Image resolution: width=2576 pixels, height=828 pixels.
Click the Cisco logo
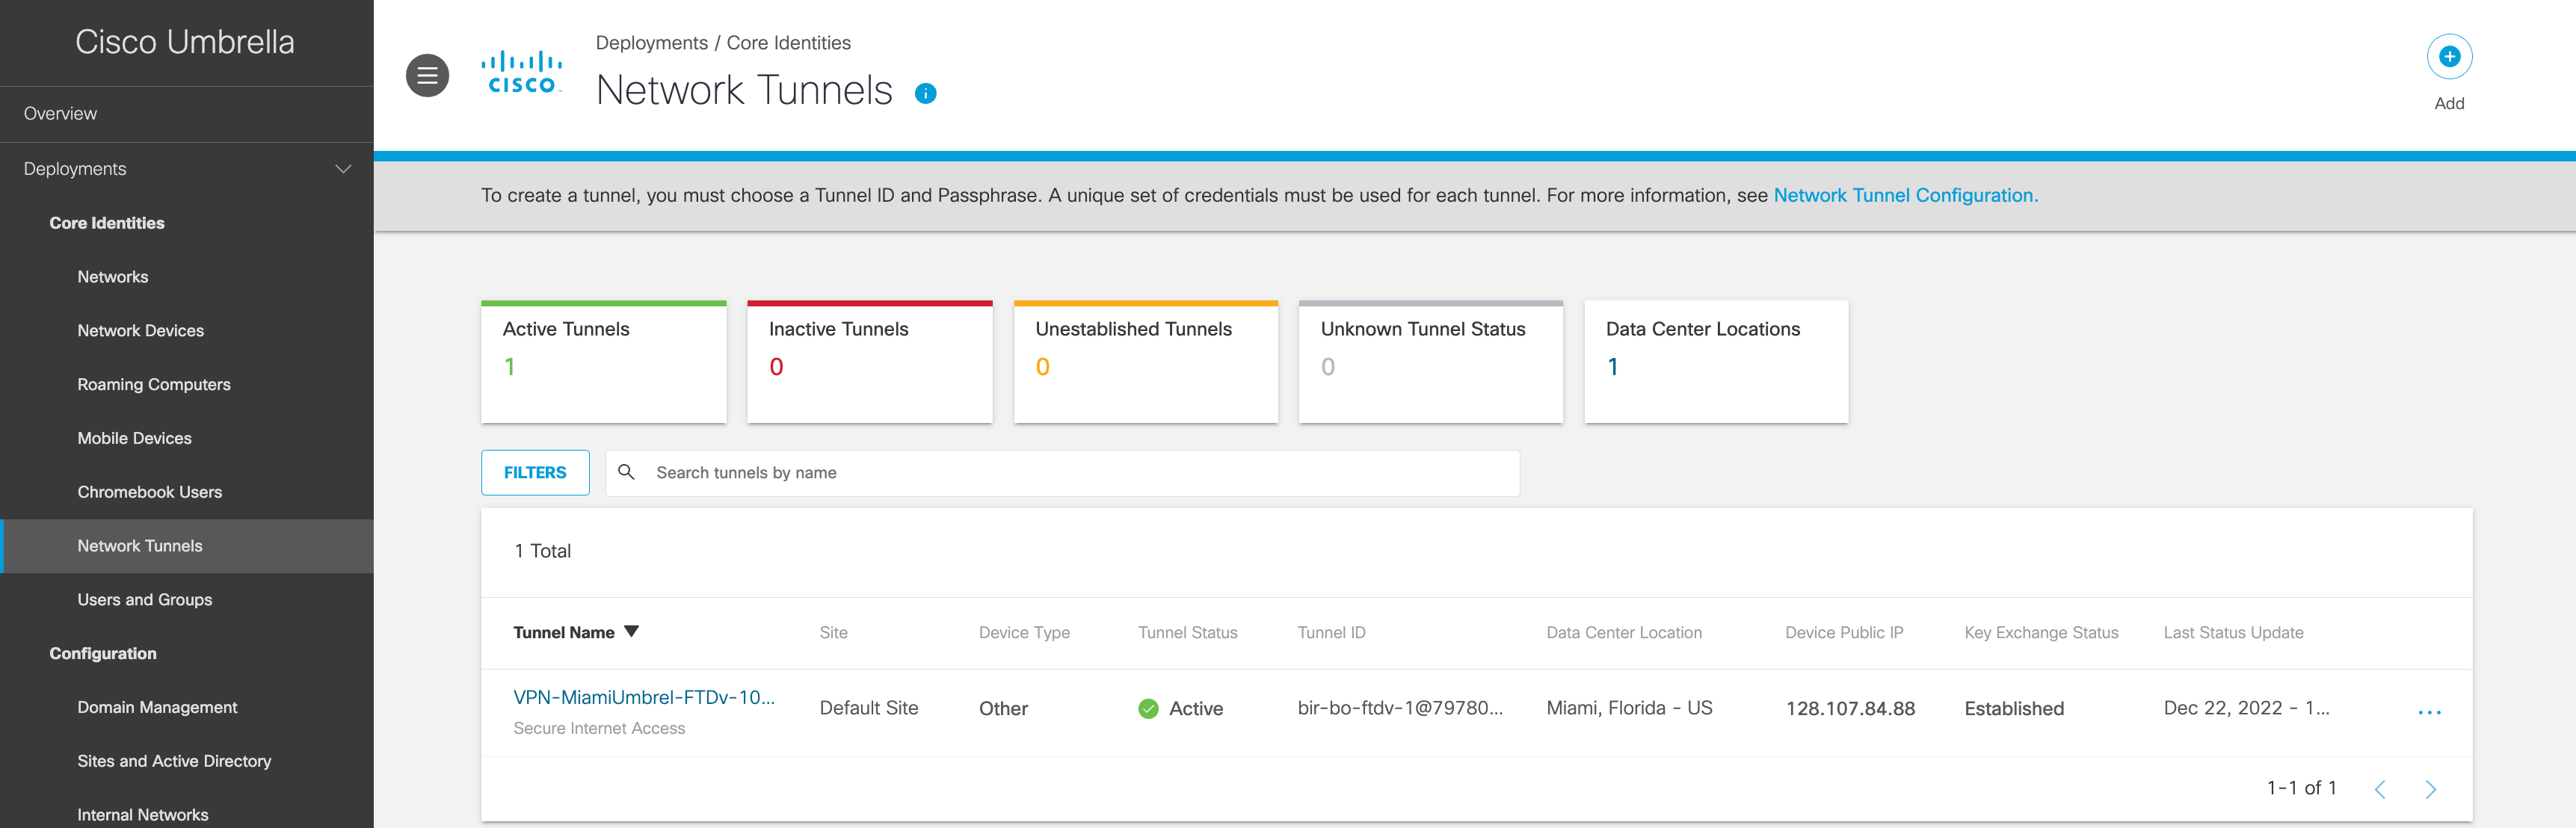[521, 73]
